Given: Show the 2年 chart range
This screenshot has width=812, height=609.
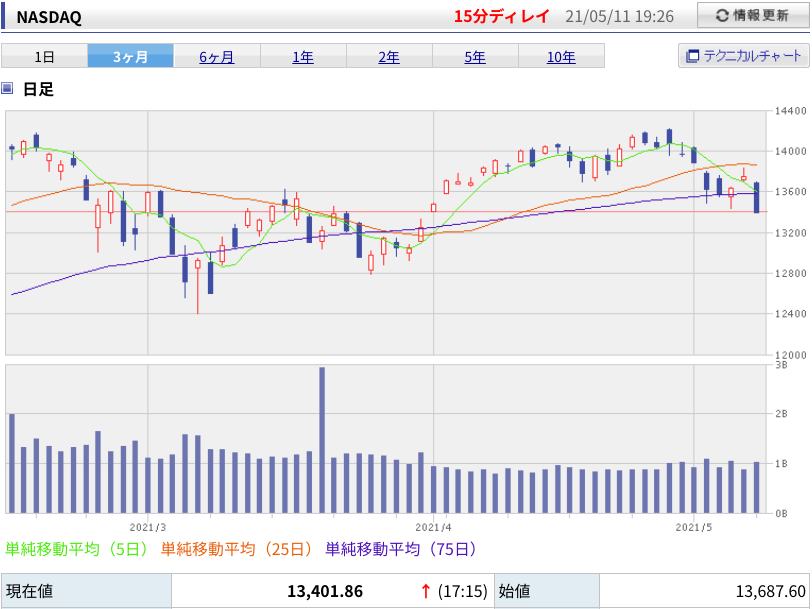Looking at the screenshot, I should pos(389,56).
